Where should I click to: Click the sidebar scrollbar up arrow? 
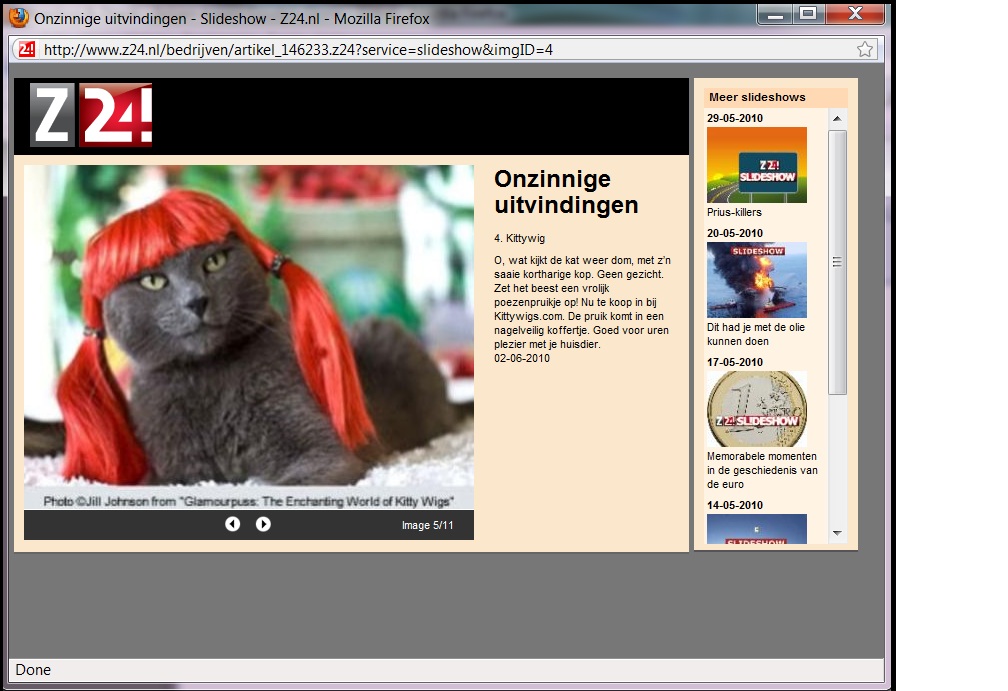(x=835, y=118)
